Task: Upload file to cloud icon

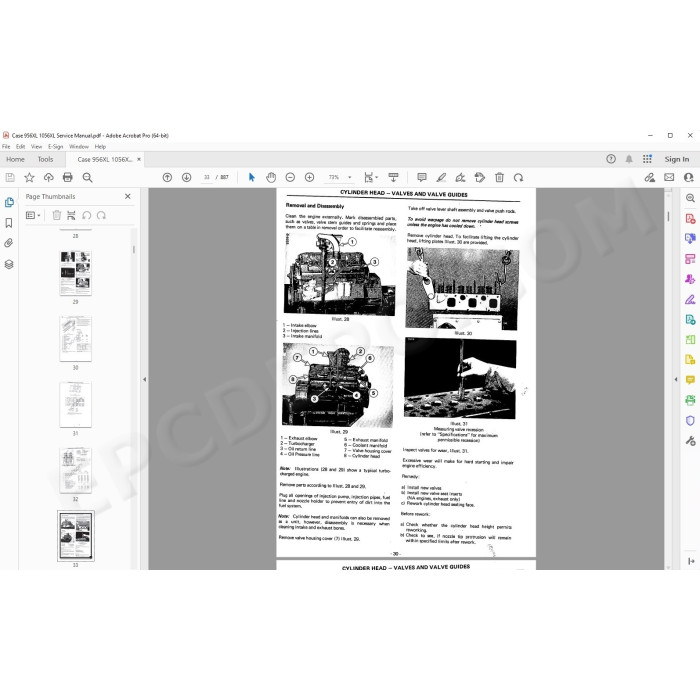Action: pos(49,178)
